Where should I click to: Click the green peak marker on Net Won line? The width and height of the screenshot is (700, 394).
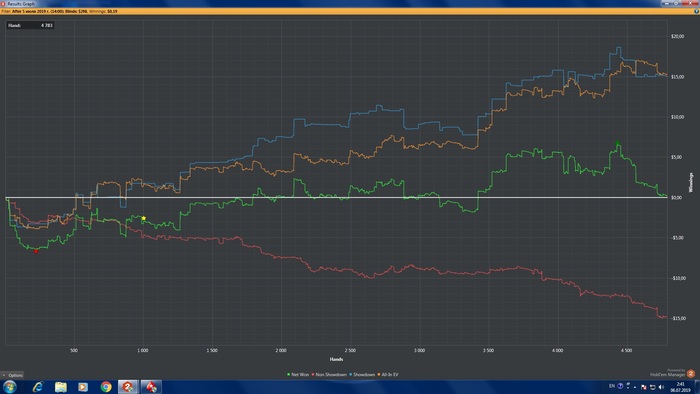[618, 143]
